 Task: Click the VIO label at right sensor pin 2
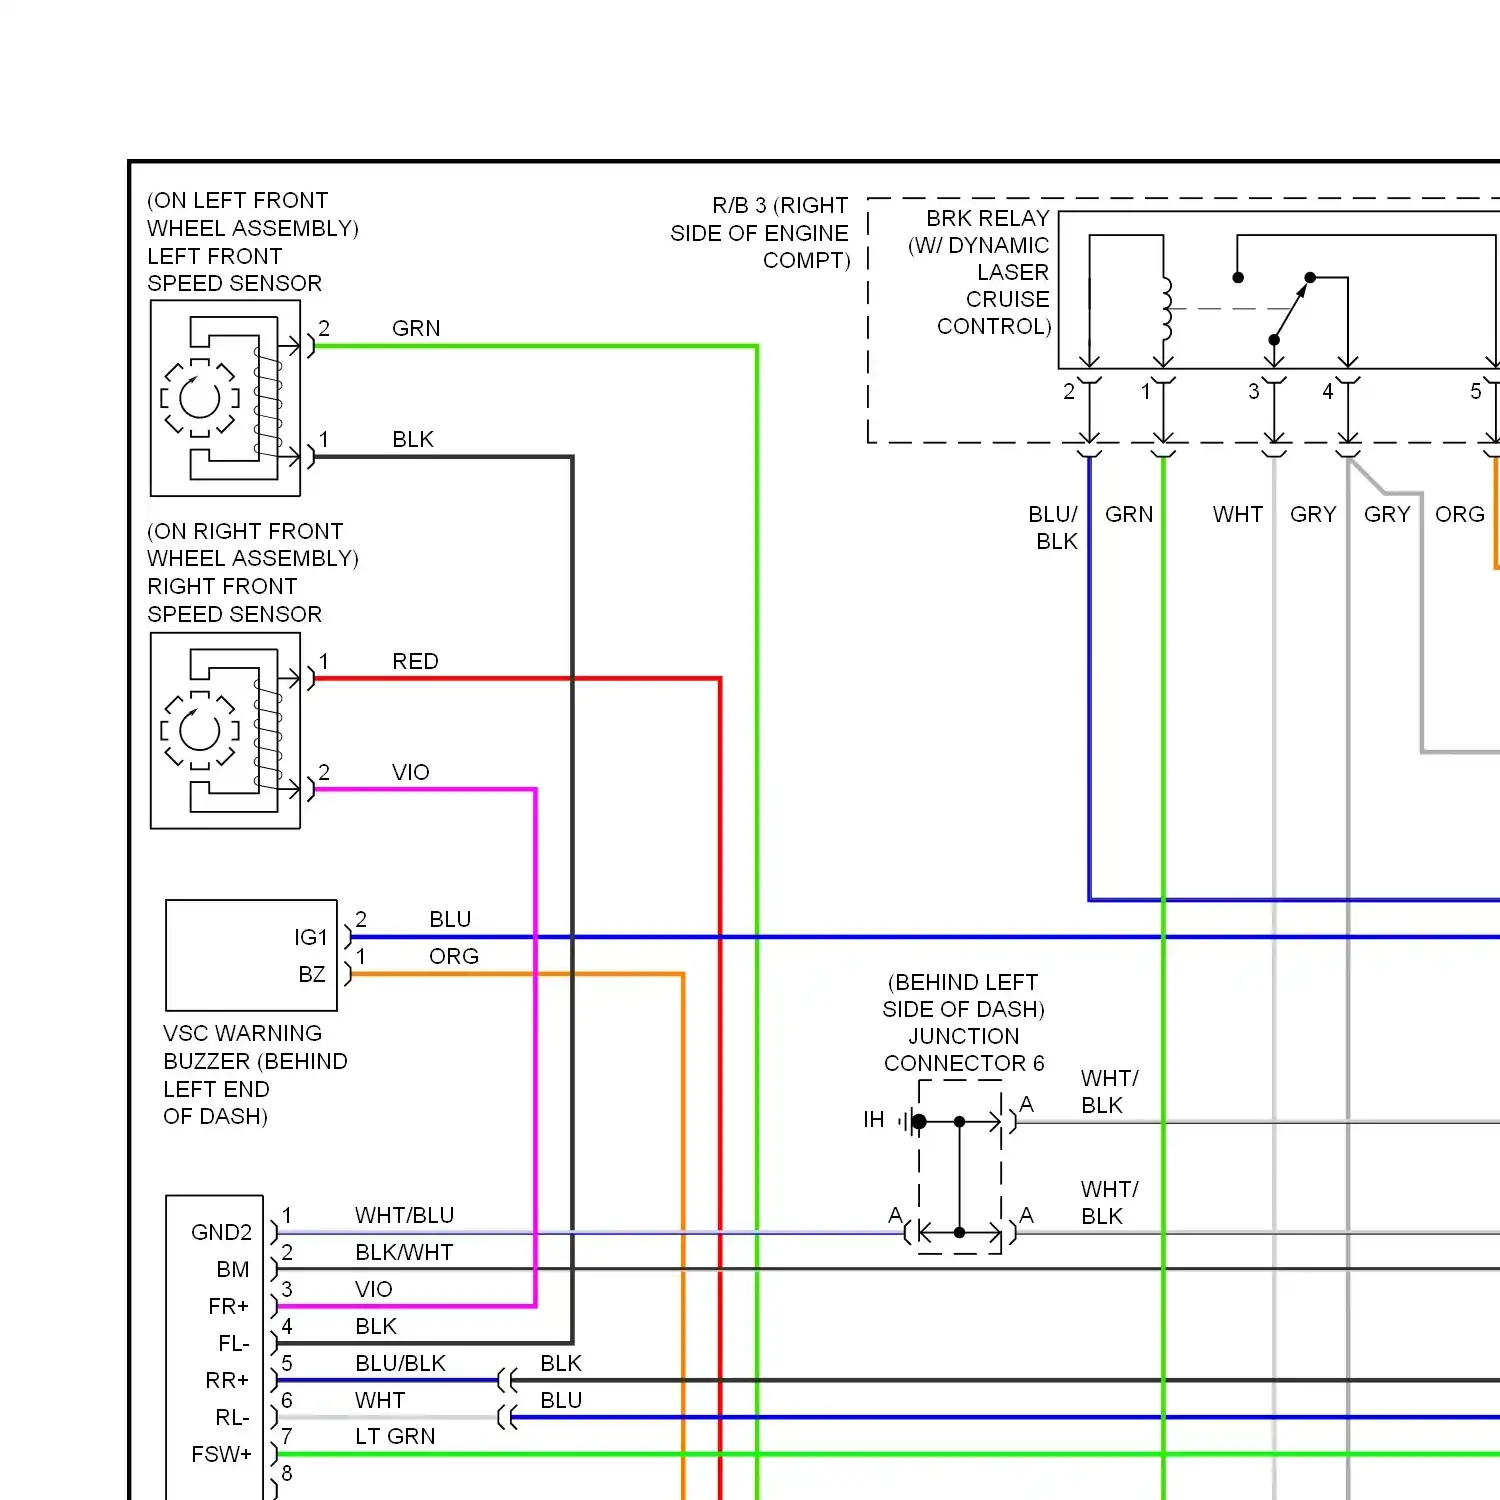[x=411, y=772]
